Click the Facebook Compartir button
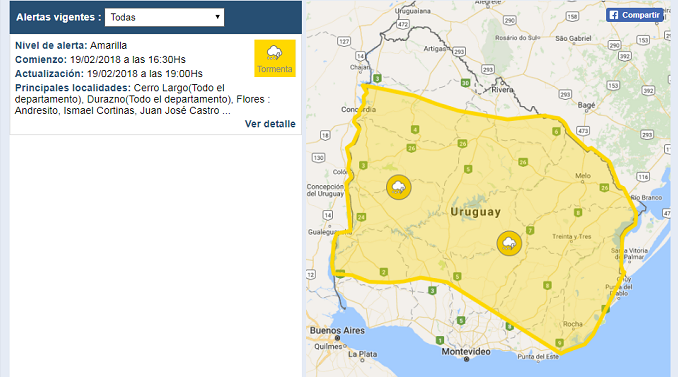Image resolution: width=678 pixels, height=377 pixels. (x=634, y=15)
